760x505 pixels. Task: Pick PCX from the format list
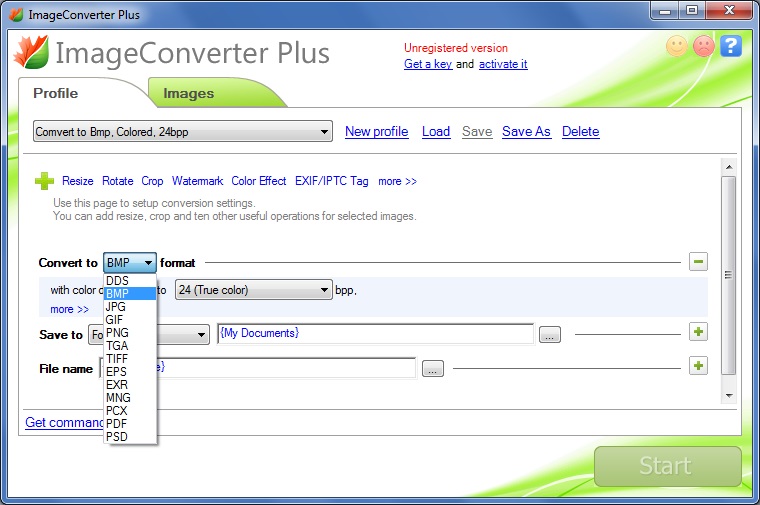[130, 411]
